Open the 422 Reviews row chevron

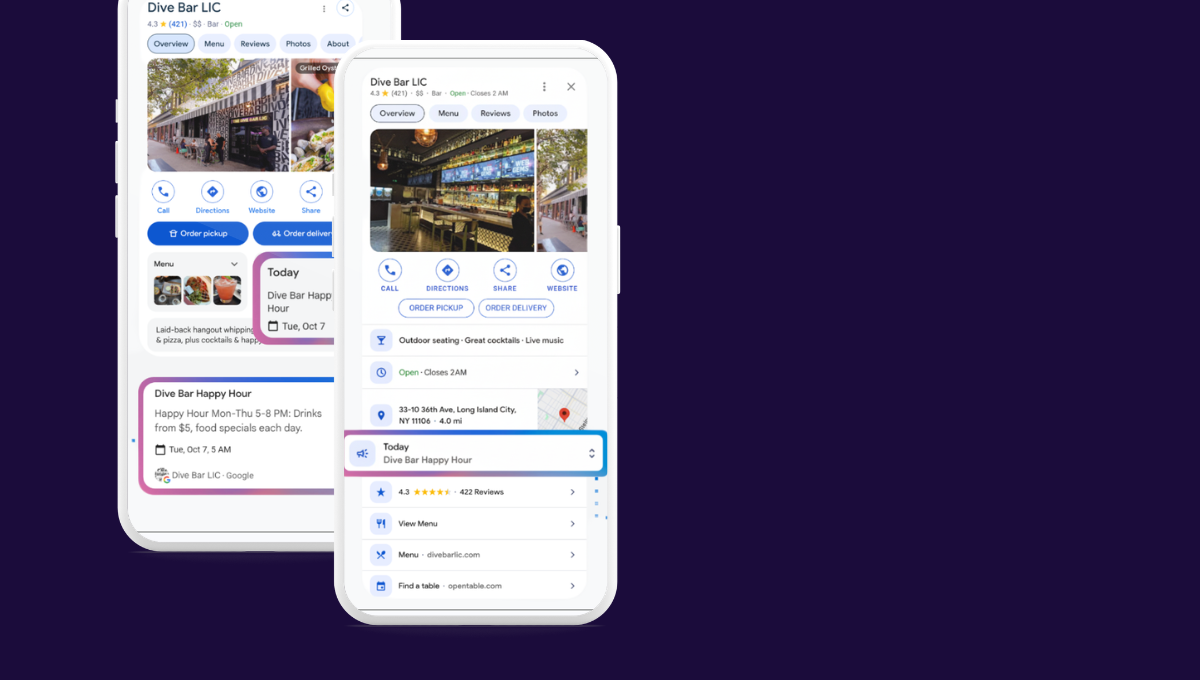click(573, 492)
